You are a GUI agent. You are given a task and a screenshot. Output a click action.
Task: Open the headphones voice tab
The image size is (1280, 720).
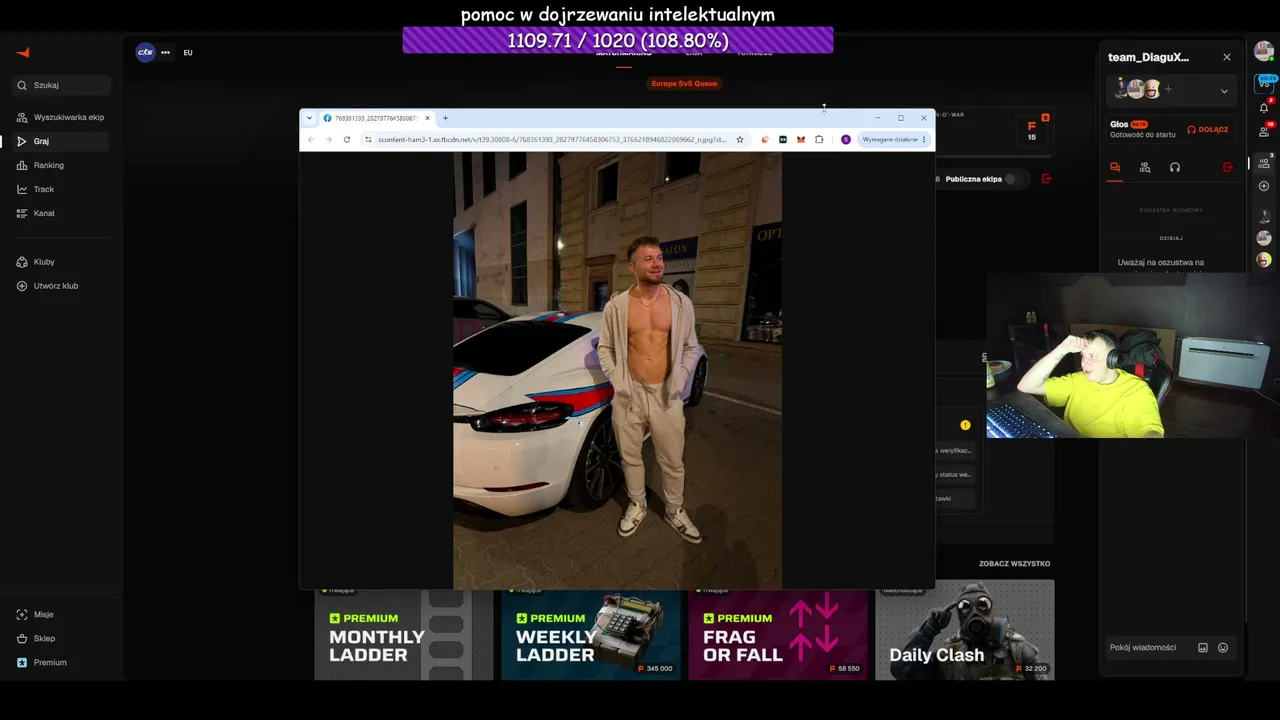point(1175,167)
